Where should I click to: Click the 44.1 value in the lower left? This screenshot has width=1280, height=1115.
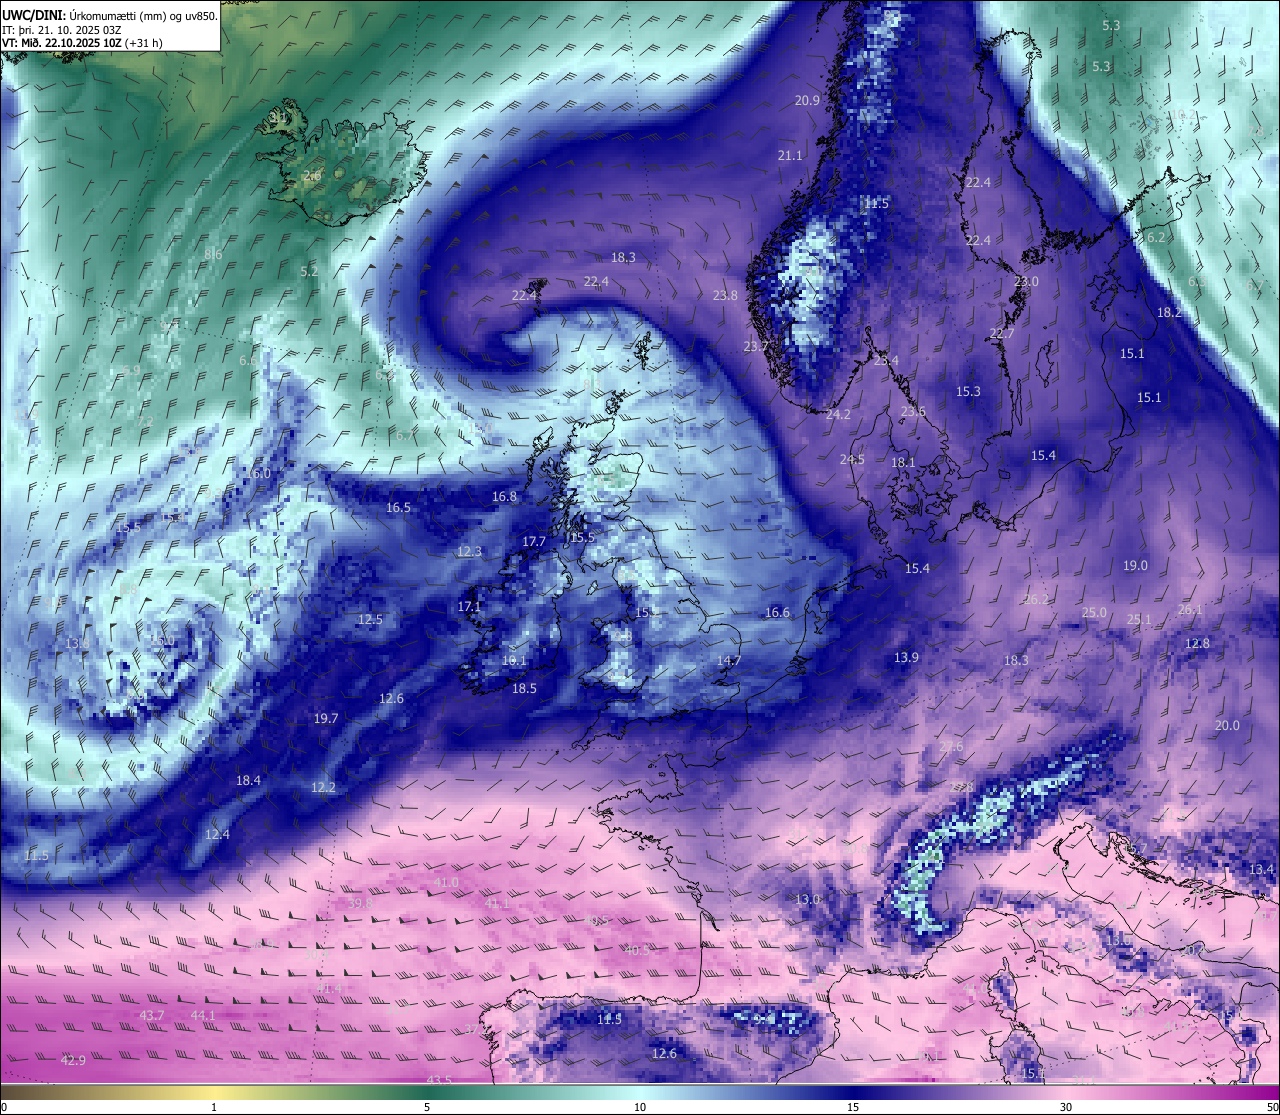pyautogui.click(x=203, y=1015)
